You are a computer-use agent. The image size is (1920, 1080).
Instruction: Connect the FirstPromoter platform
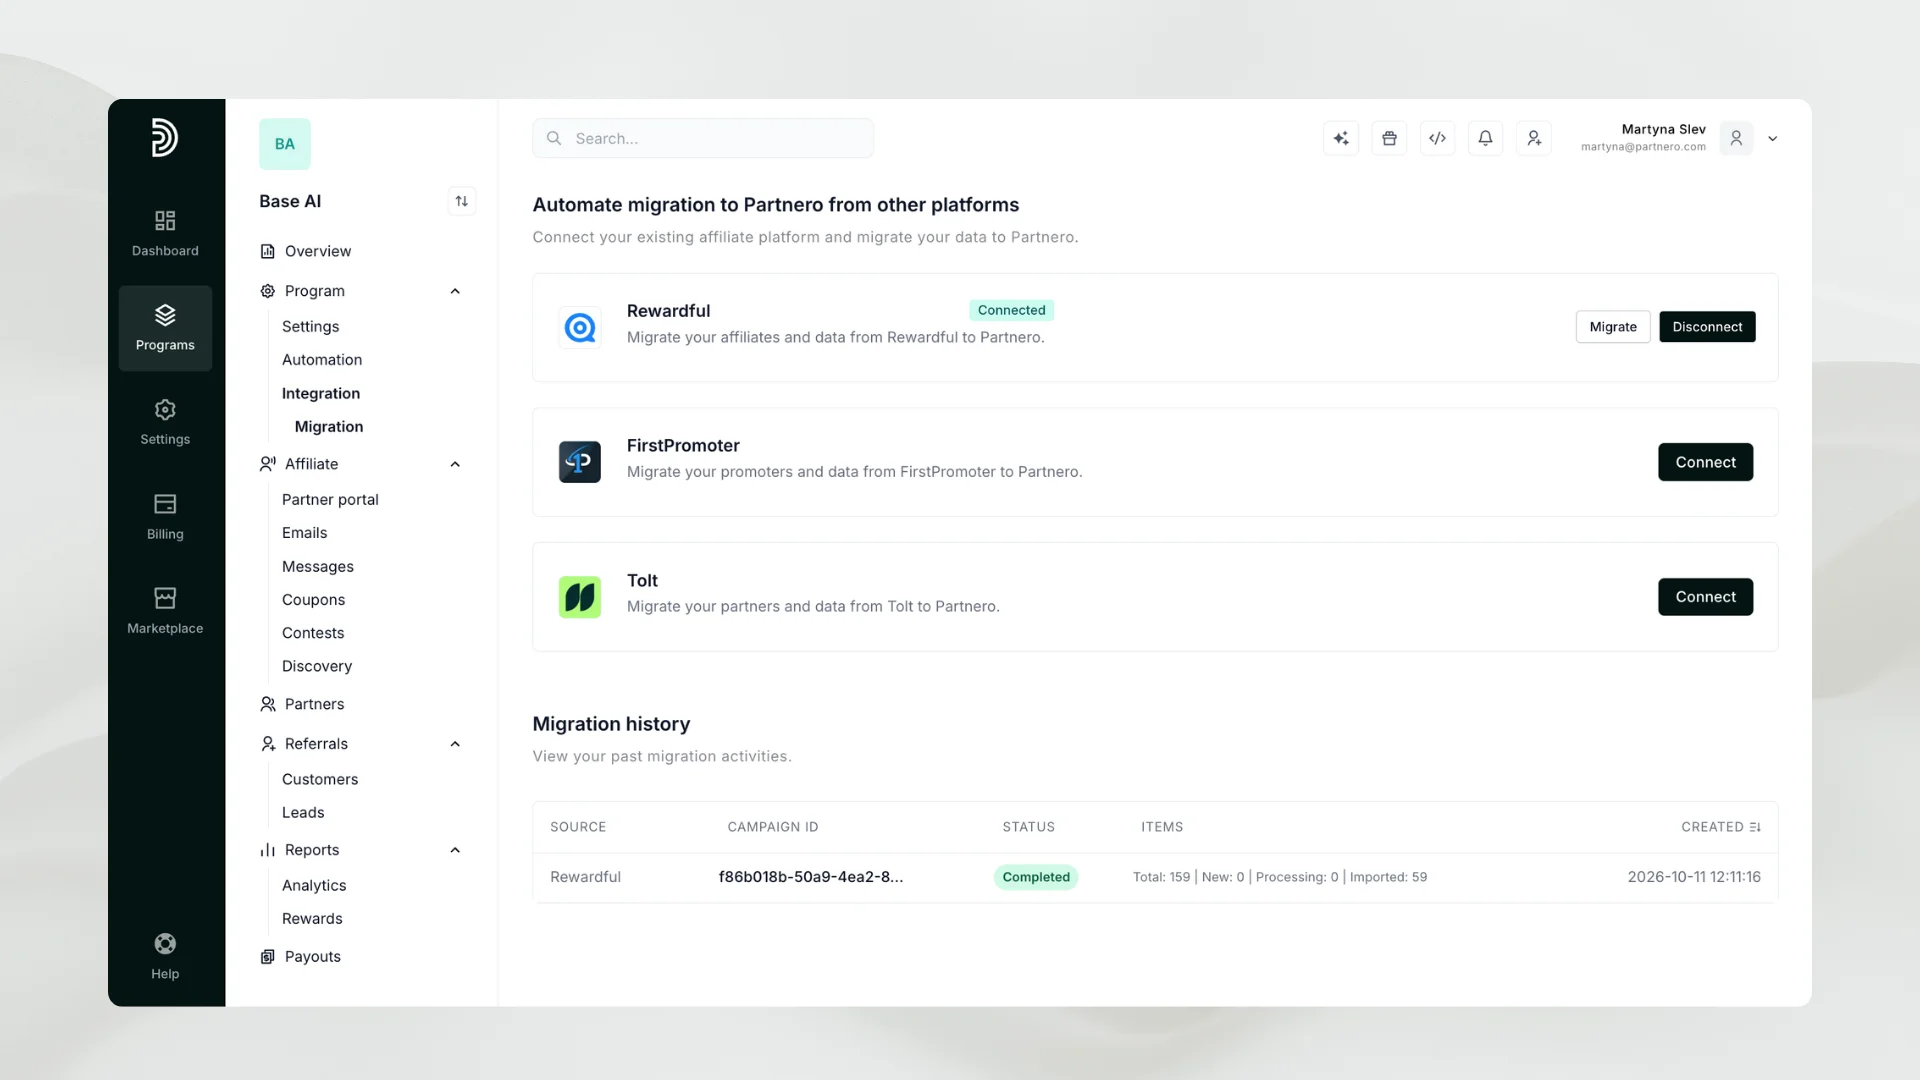1705,462
